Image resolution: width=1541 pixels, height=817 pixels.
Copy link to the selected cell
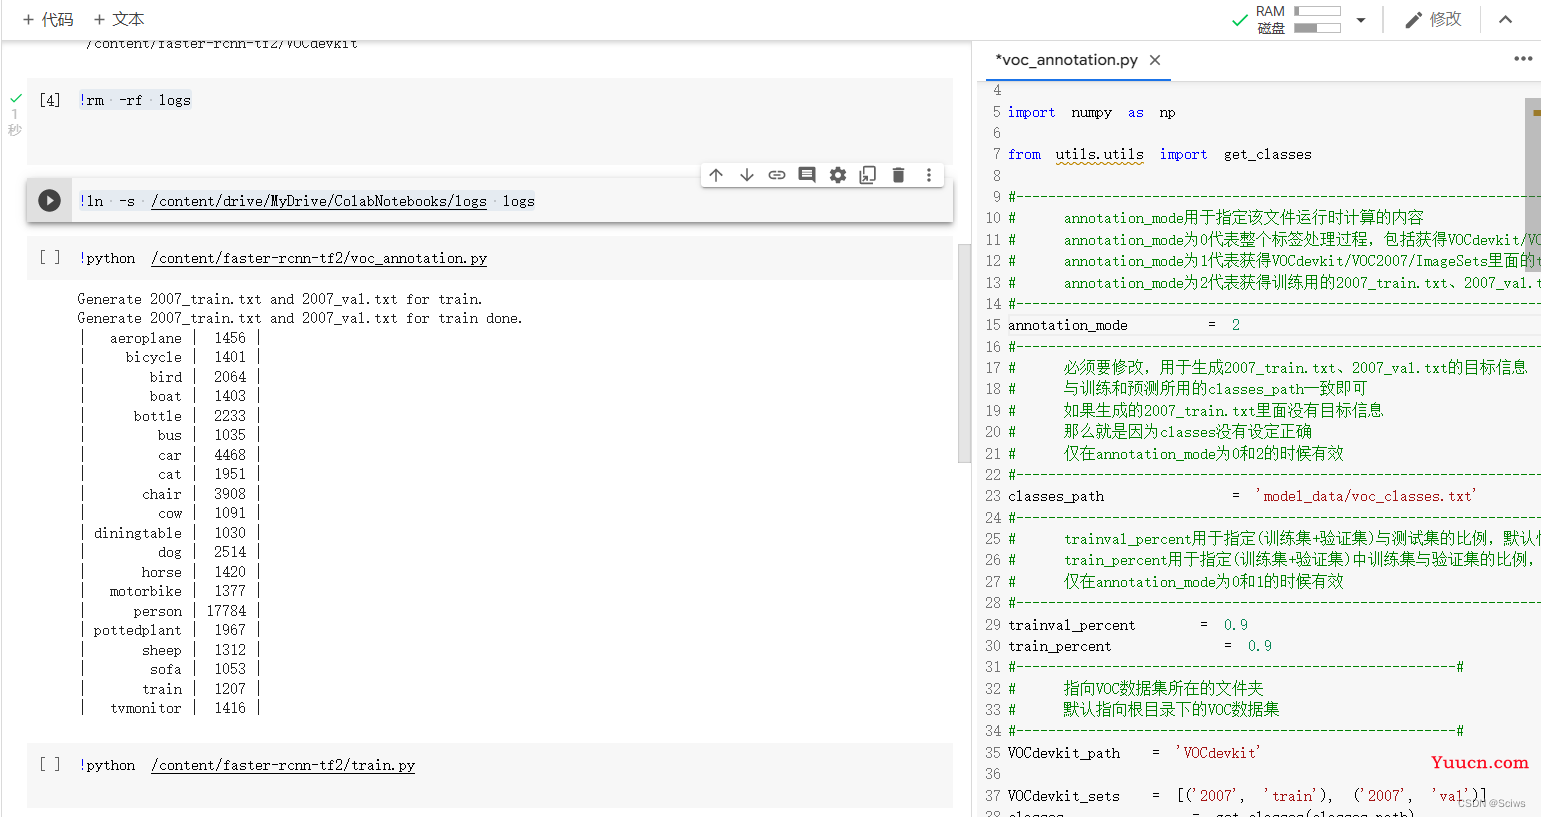(777, 175)
